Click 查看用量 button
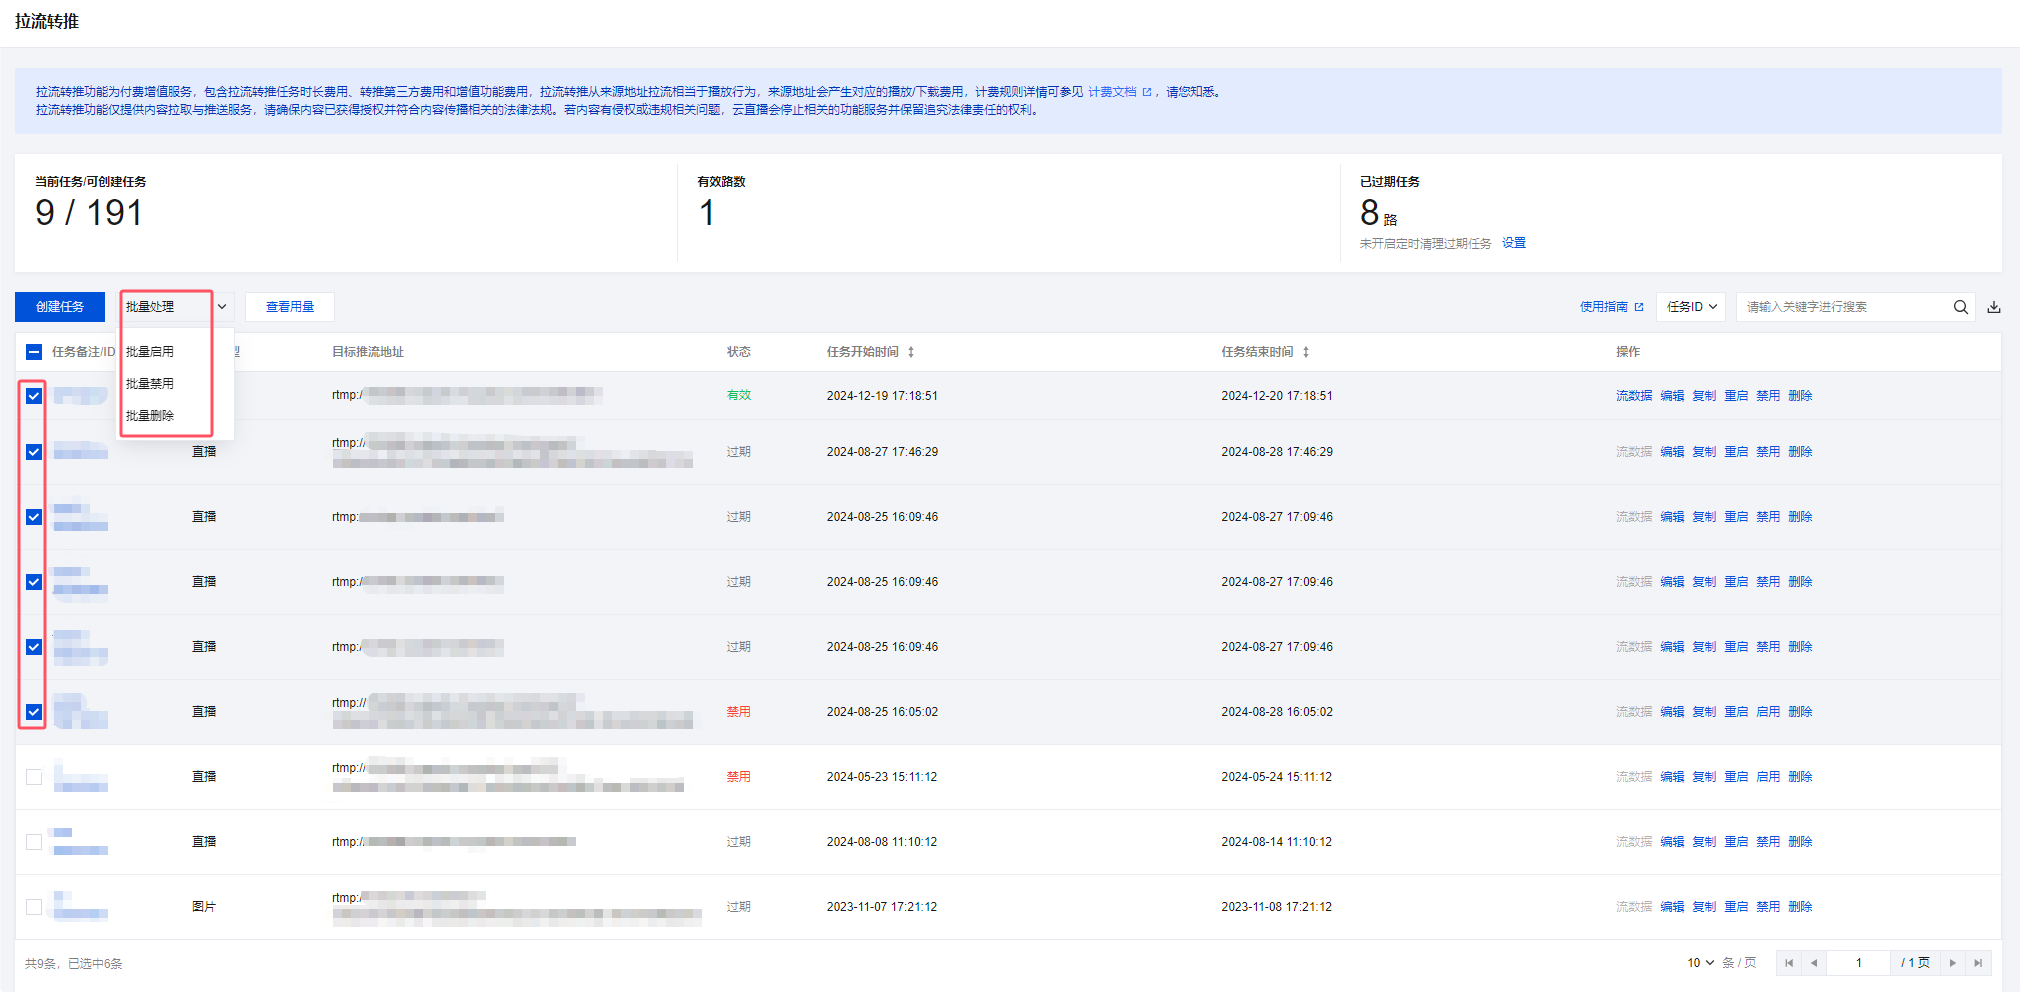2020x992 pixels. tap(290, 307)
